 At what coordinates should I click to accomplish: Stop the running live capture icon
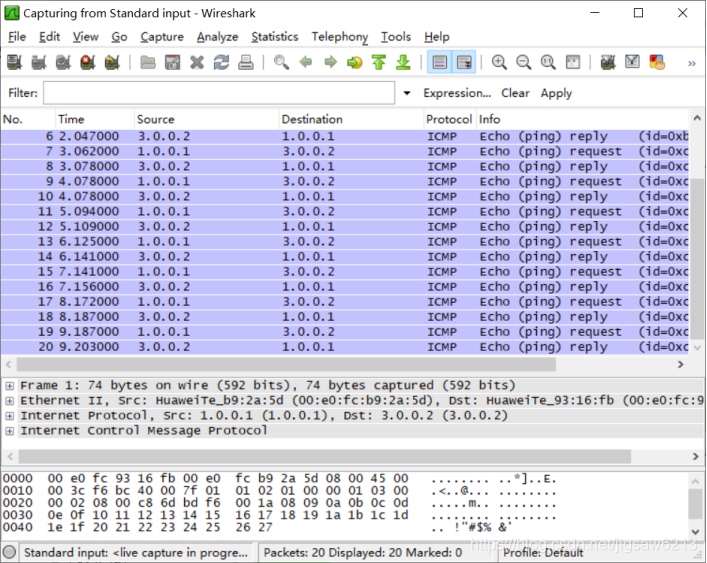point(87,62)
